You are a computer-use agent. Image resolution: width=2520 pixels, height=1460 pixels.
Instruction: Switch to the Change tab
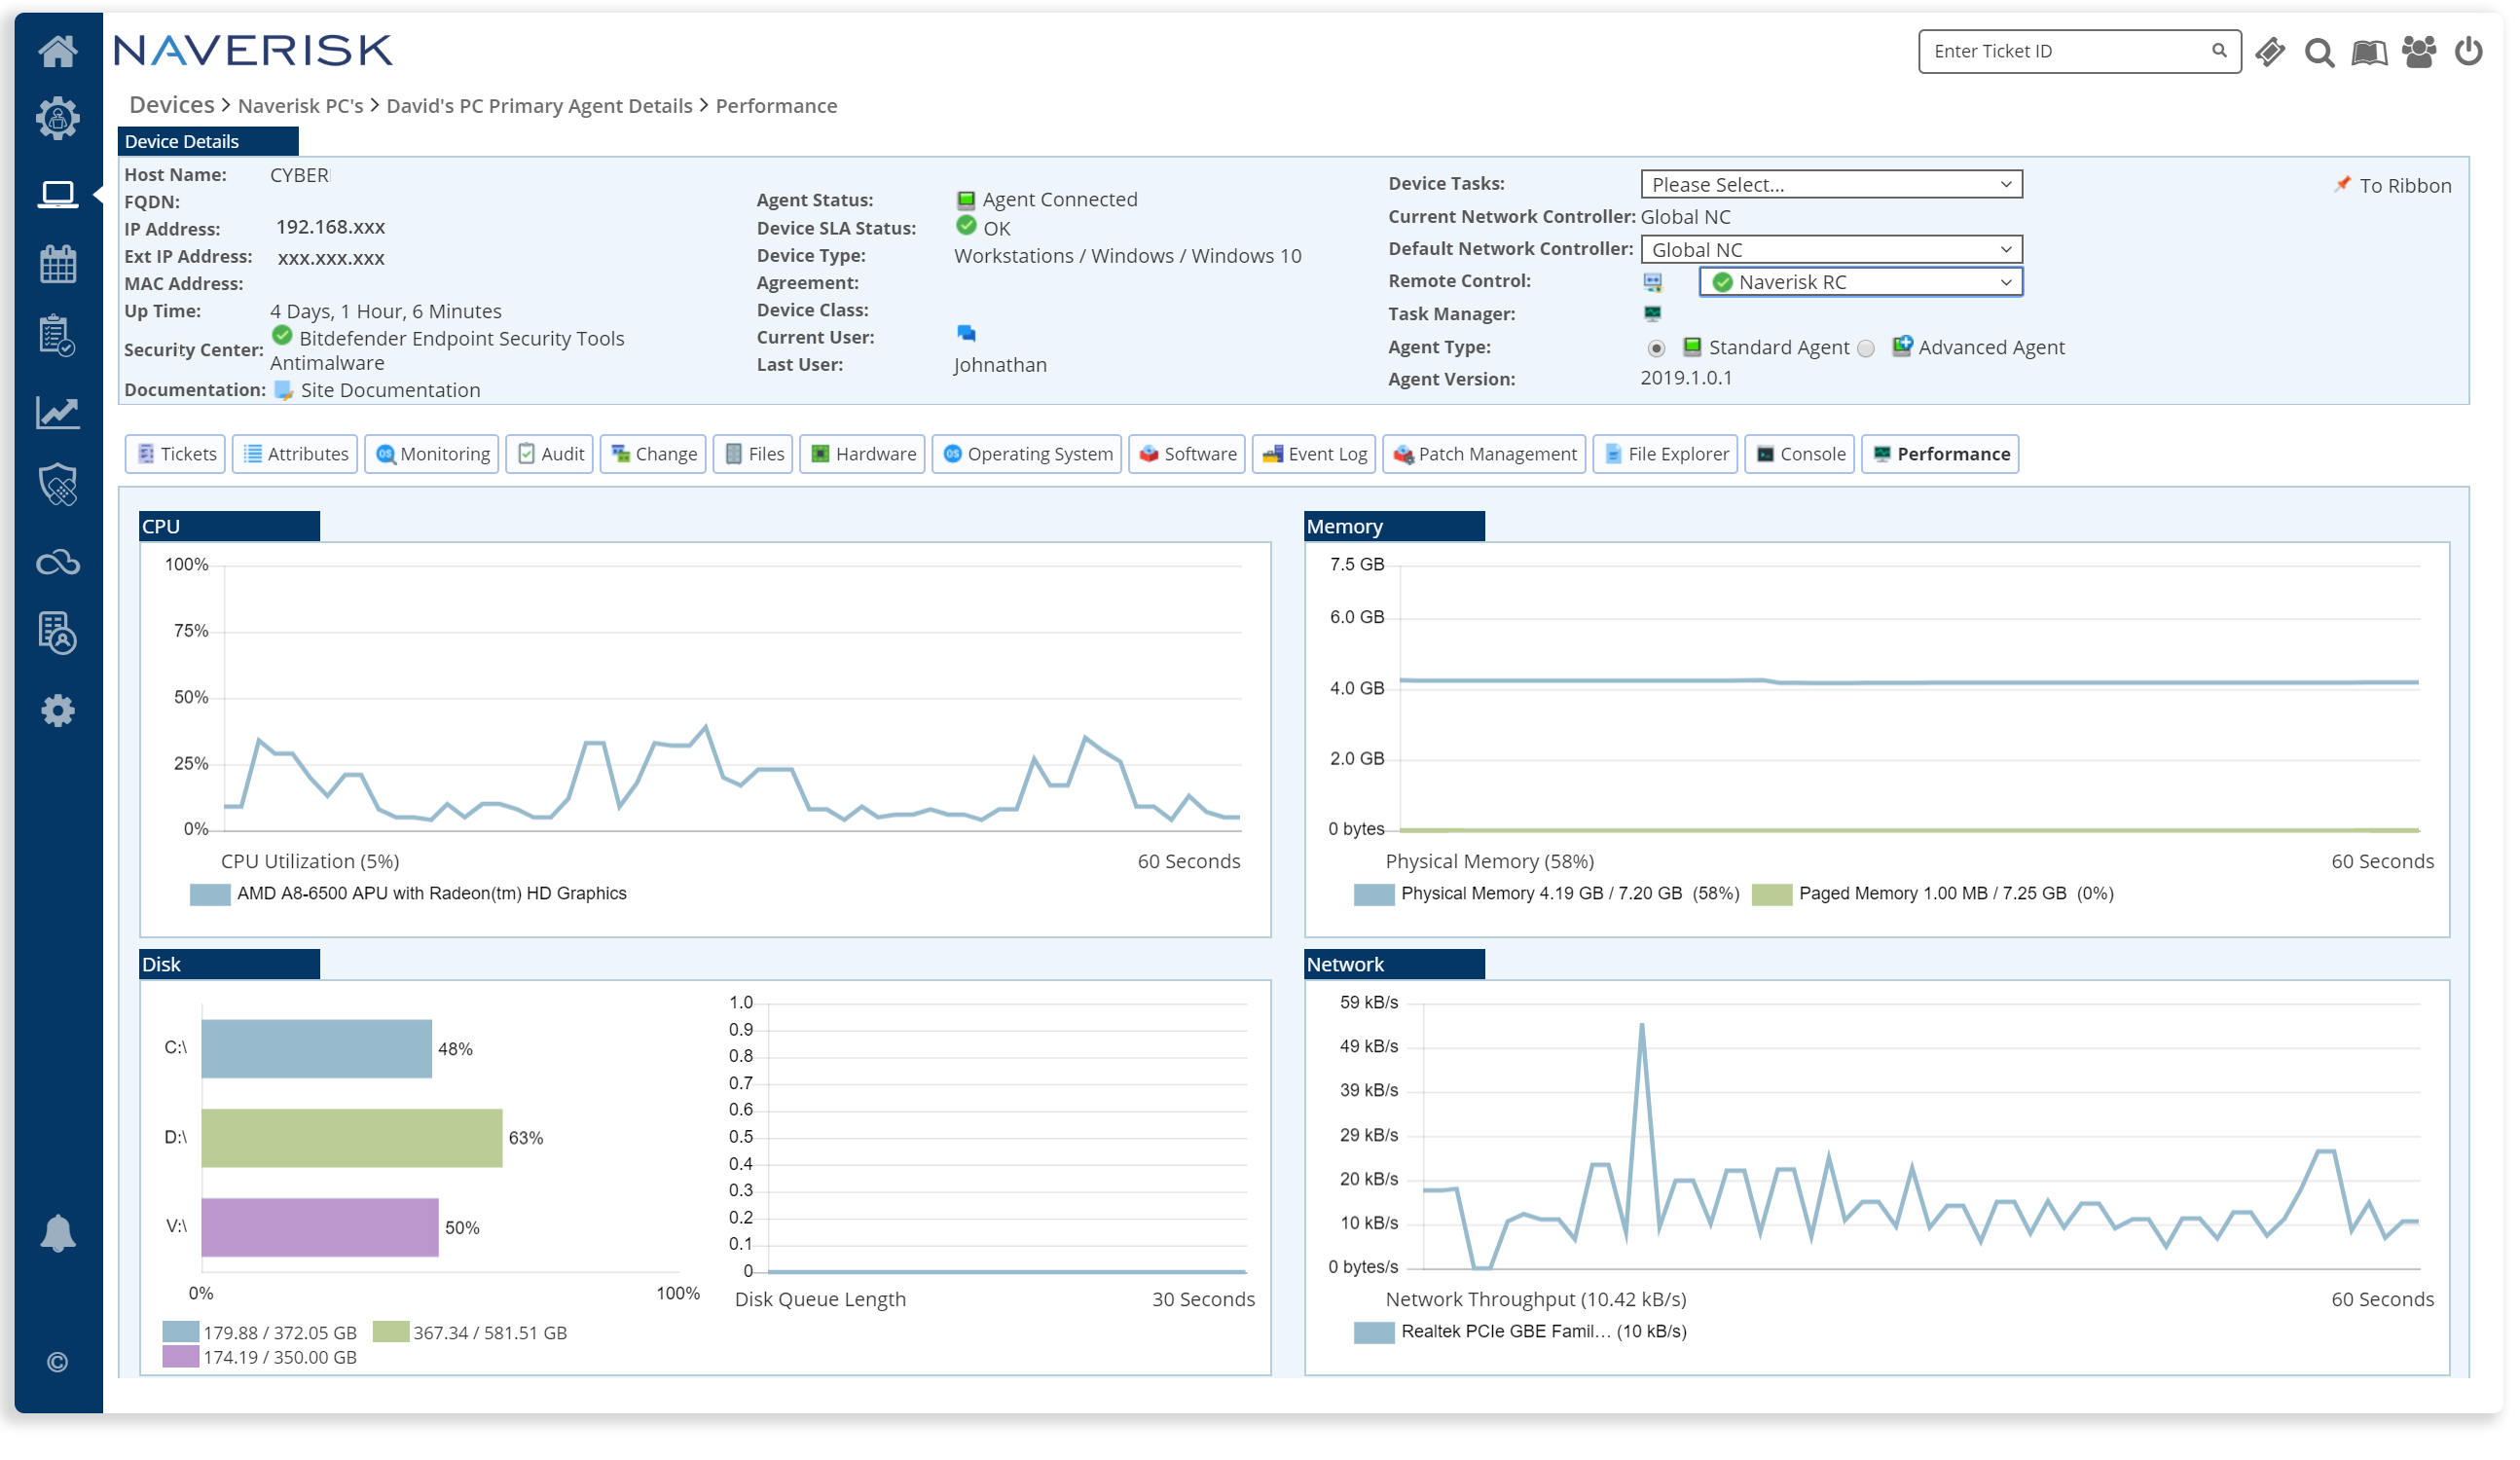click(654, 454)
